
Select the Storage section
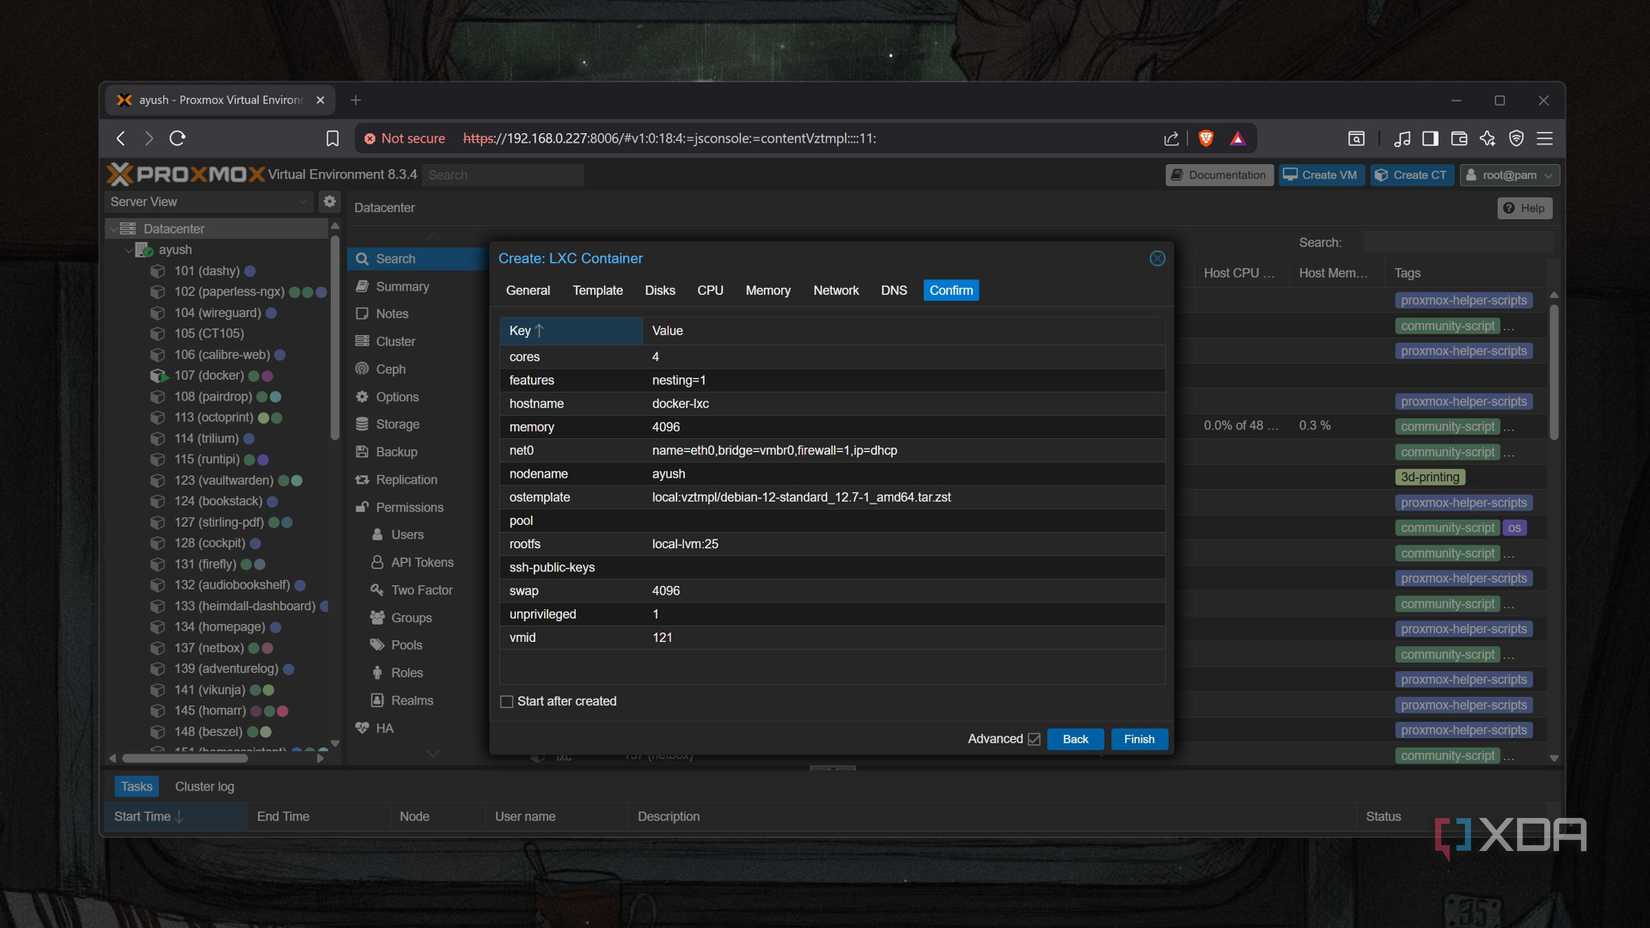pyautogui.click(x=396, y=423)
